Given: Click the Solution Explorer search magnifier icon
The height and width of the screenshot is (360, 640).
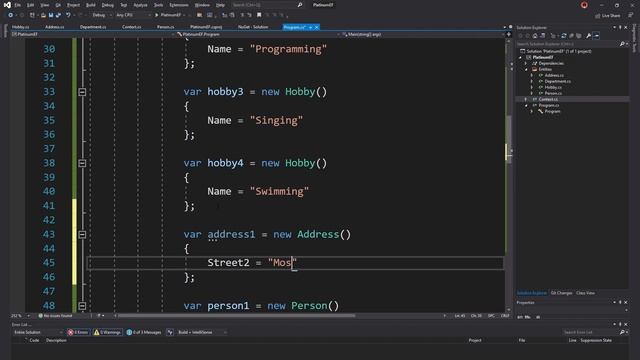Looking at the screenshot, I should [622, 44].
